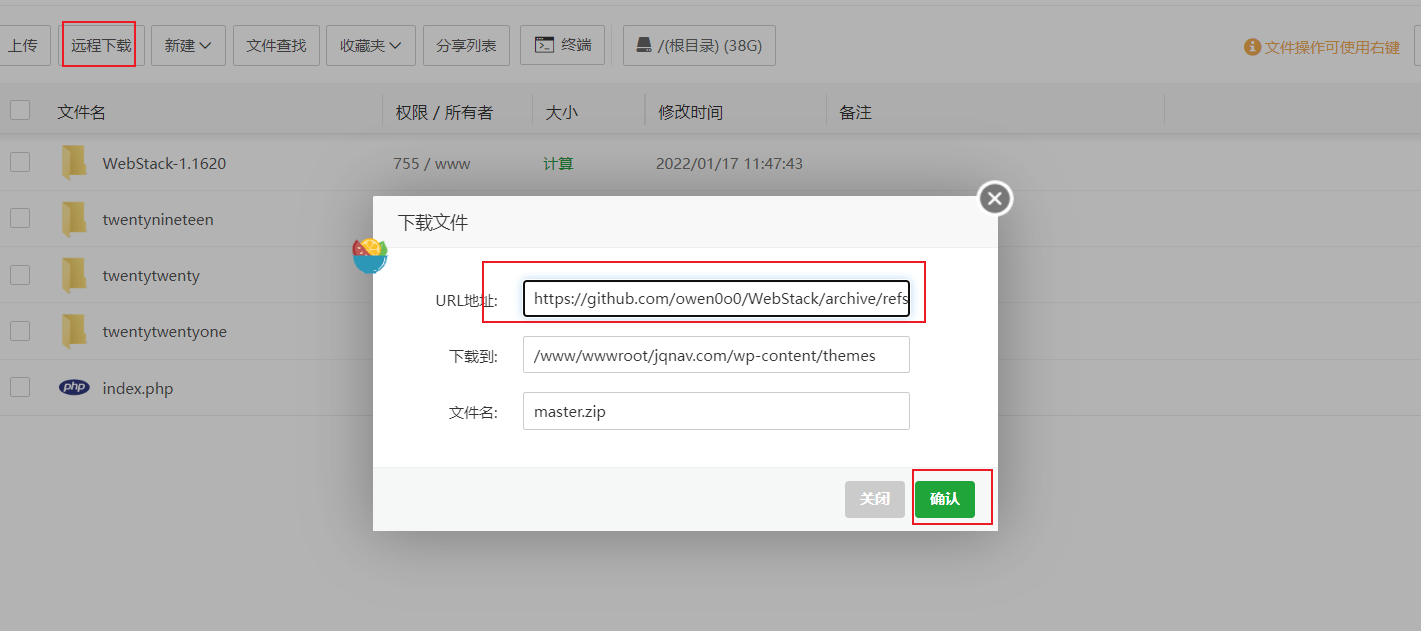Click the folder icon of twentytwentyone

pos(73,331)
